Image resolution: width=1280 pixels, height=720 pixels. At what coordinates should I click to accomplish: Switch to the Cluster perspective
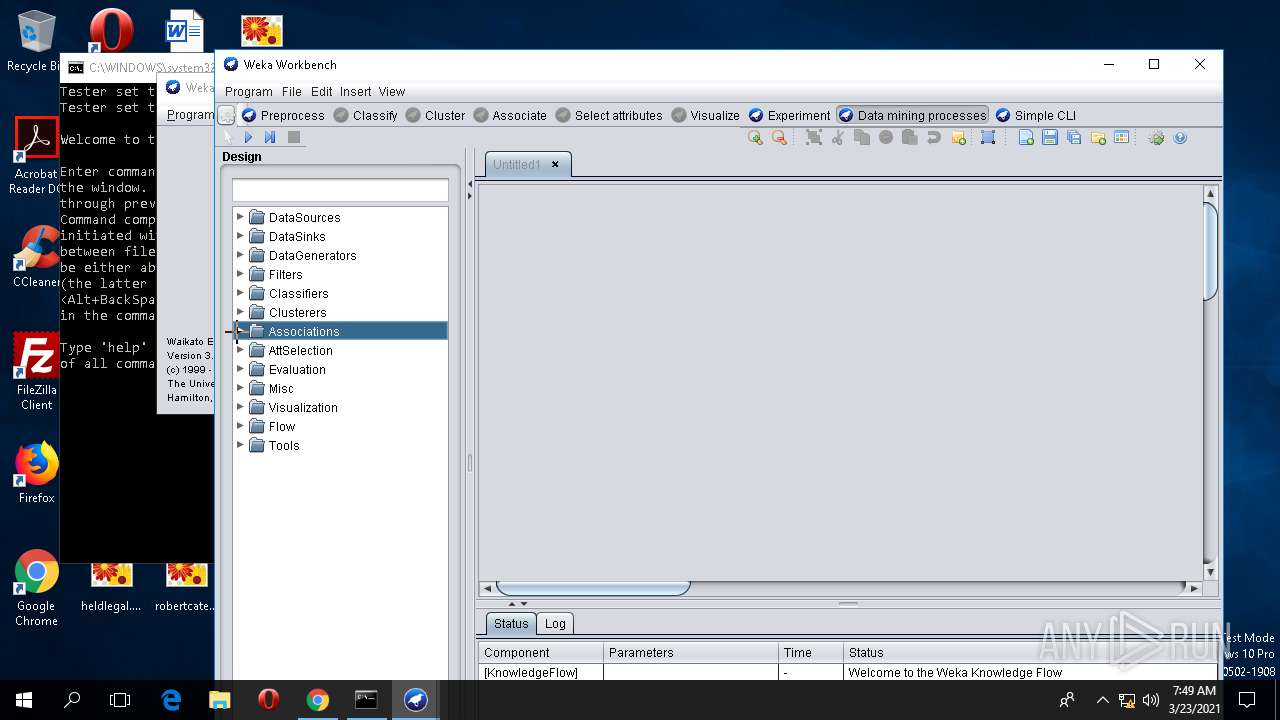pos(435,115)
